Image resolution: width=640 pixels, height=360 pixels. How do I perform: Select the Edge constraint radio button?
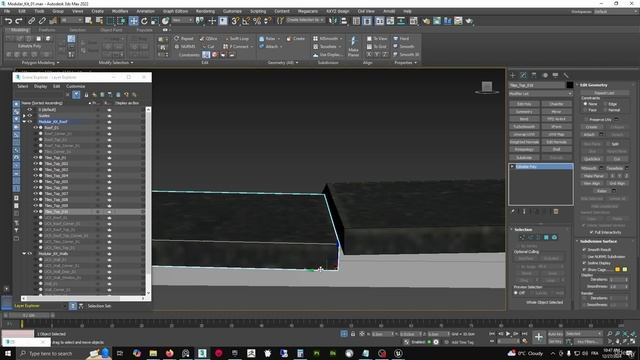click(x=605, y=104)
